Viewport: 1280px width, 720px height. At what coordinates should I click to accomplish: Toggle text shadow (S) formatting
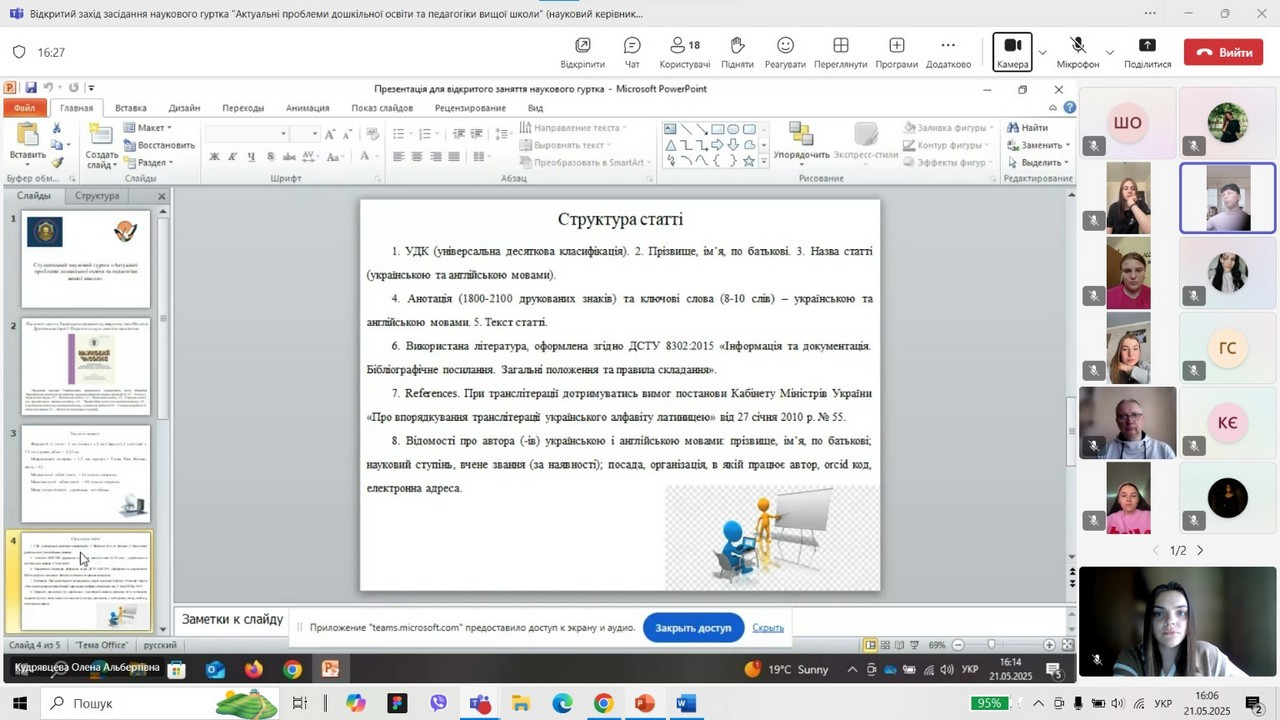pyautogui.click(x=270, y=156)
